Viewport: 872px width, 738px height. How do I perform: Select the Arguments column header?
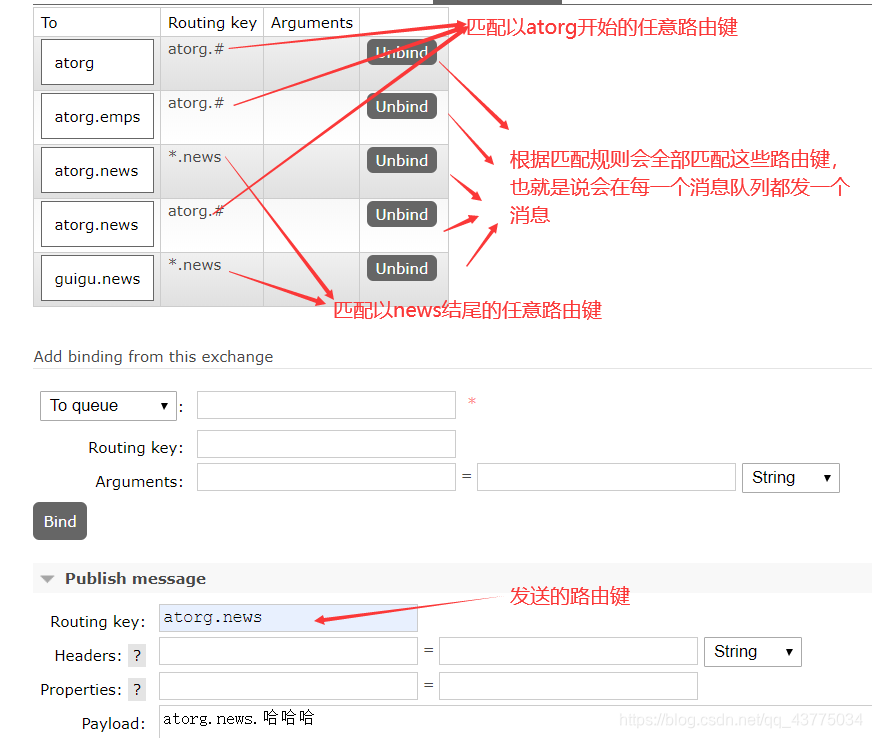click(x=311, y=23)
